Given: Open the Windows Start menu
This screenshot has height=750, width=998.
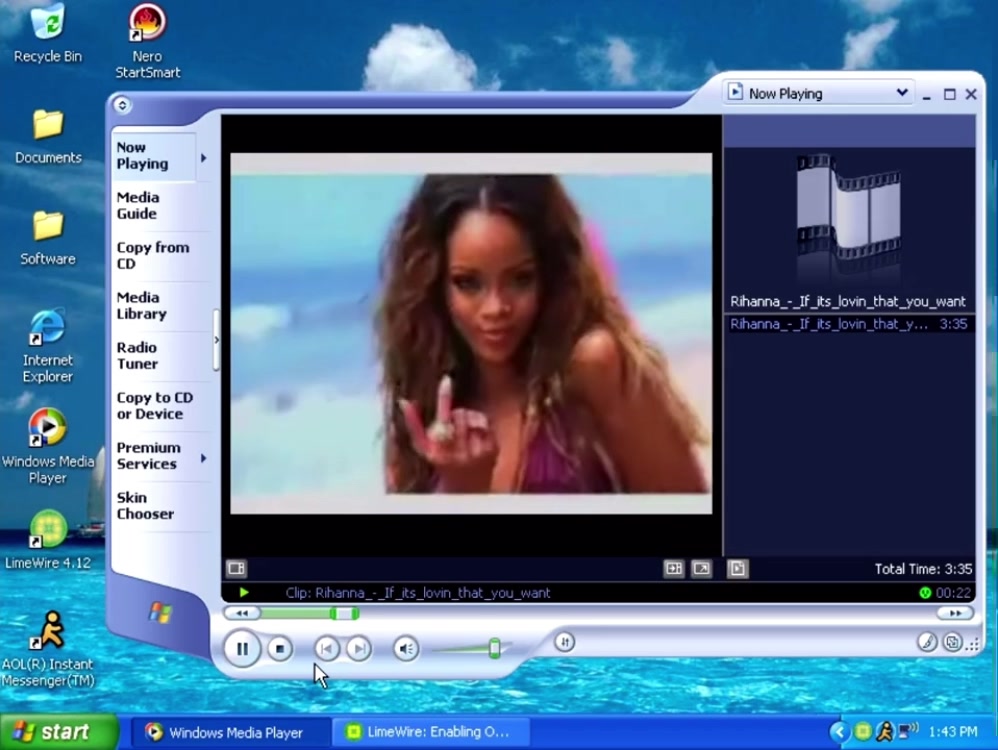Looking at the screenshot, I should 59,732.
